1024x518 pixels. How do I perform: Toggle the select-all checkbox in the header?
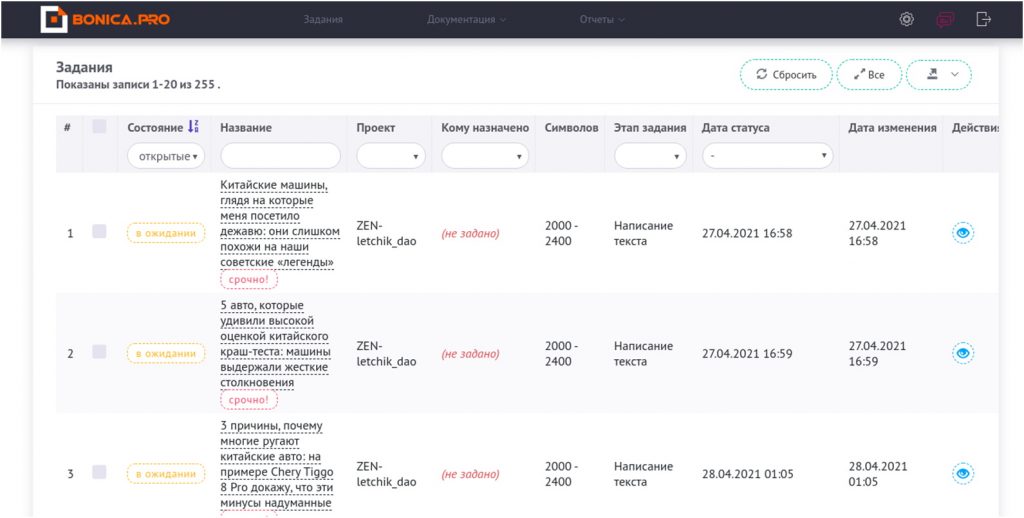[99, 127]
